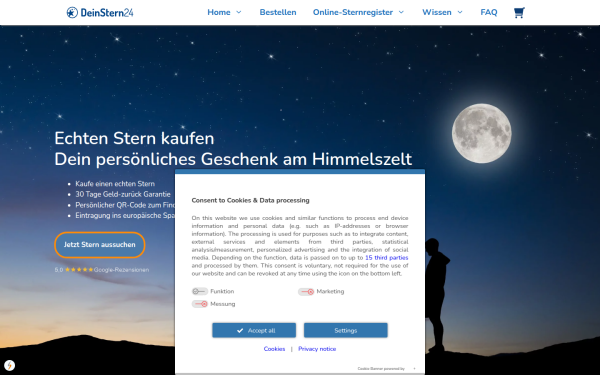Open the 15 third parties link

(x=386, y=258)
